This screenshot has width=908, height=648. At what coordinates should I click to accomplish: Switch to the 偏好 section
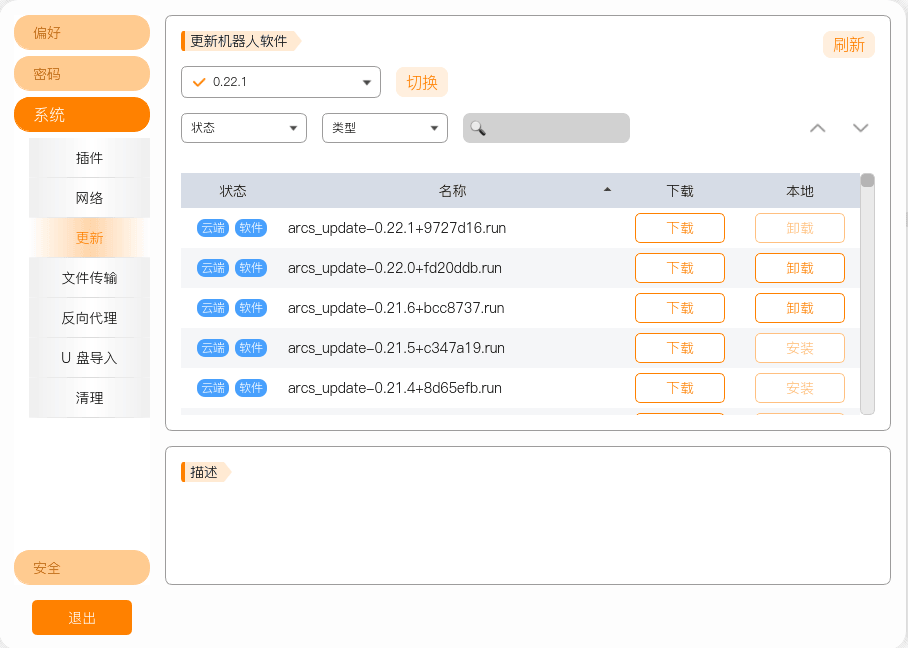82,32
